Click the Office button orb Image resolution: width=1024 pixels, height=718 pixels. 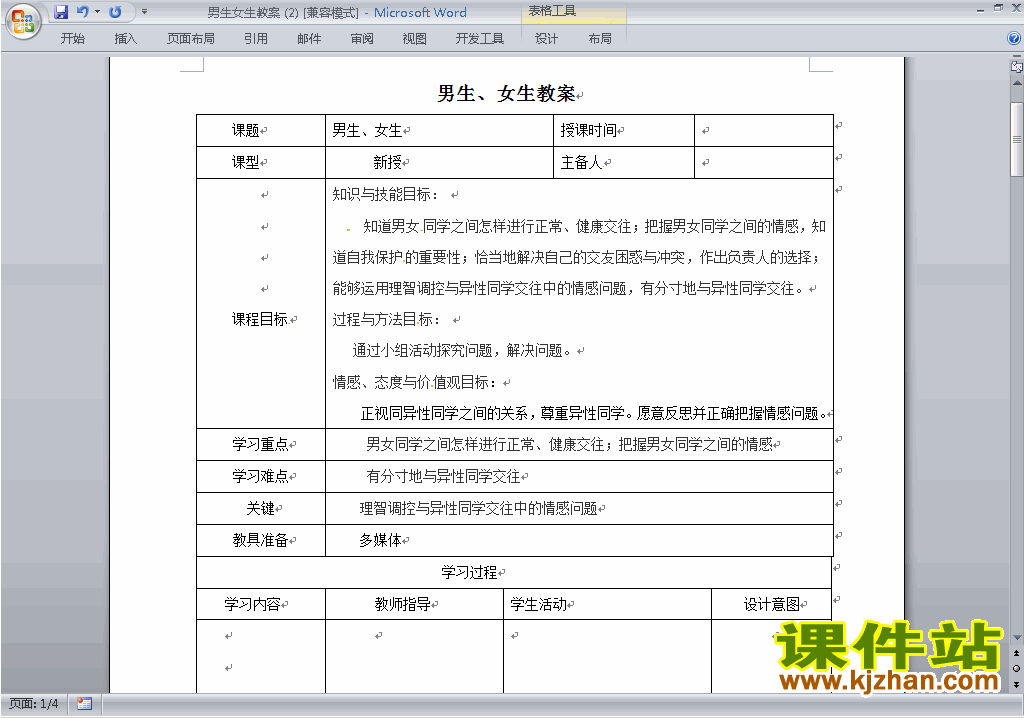click(24, 22)
